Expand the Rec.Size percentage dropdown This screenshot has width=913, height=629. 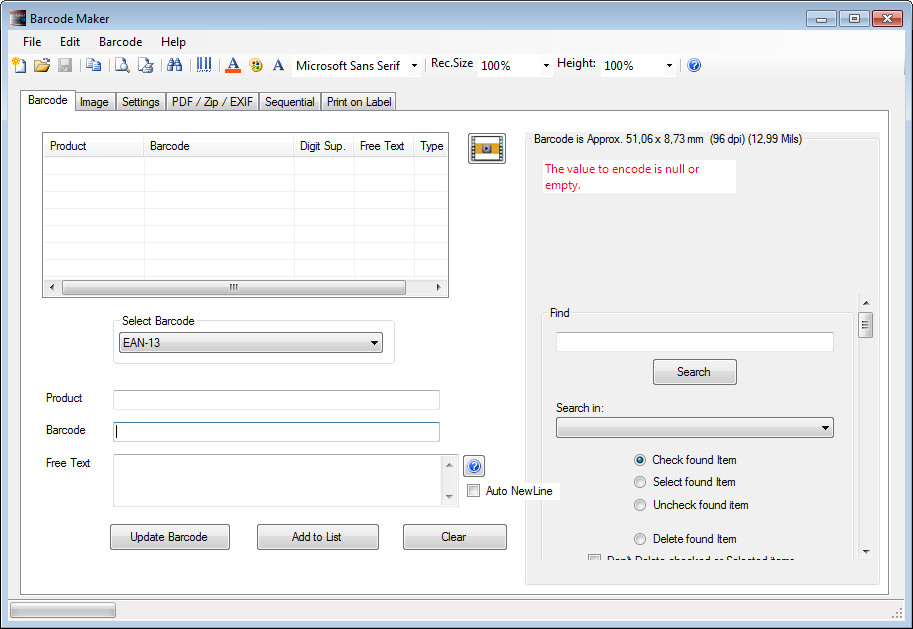tap(546, 65)
